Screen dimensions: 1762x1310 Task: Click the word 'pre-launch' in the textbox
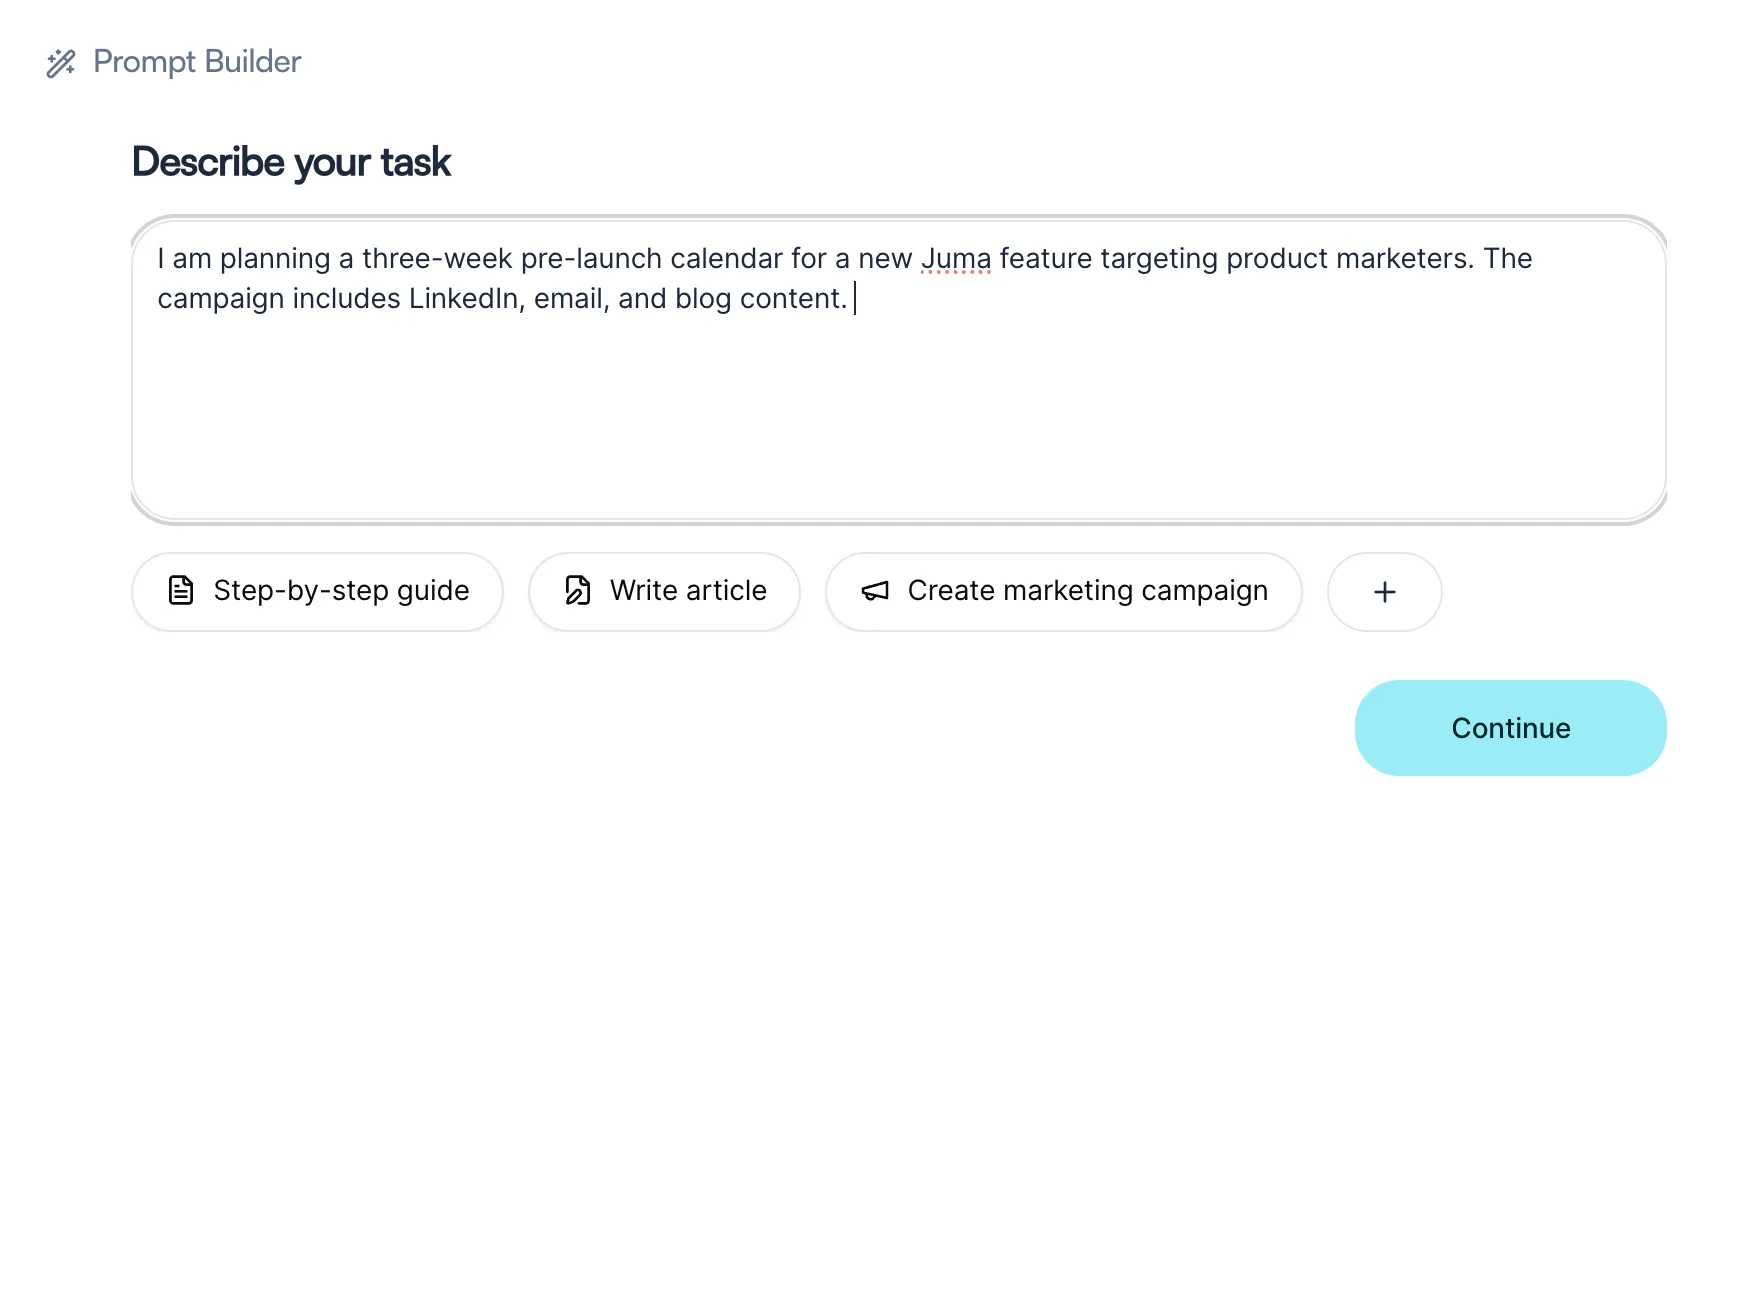pos(591,259)
